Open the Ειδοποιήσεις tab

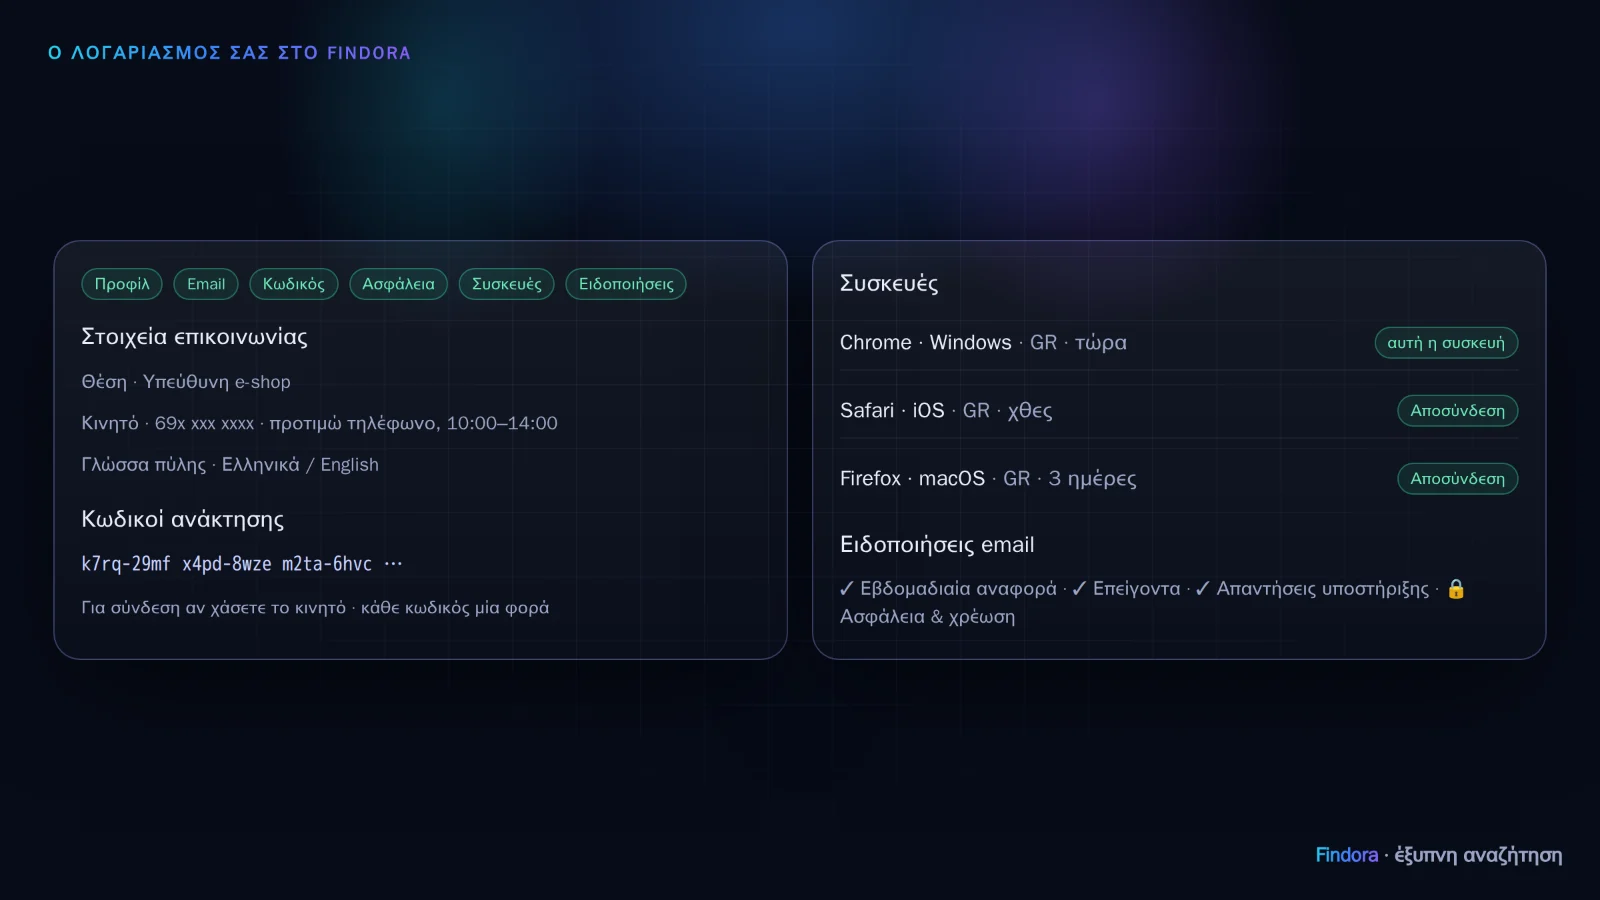626,284
